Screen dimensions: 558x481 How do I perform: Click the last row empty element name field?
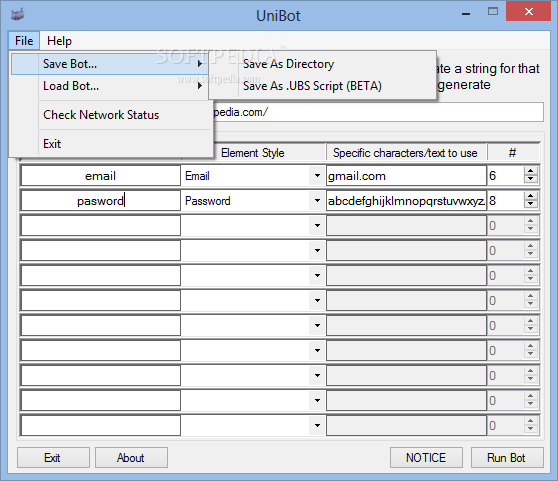coord(100,425)
